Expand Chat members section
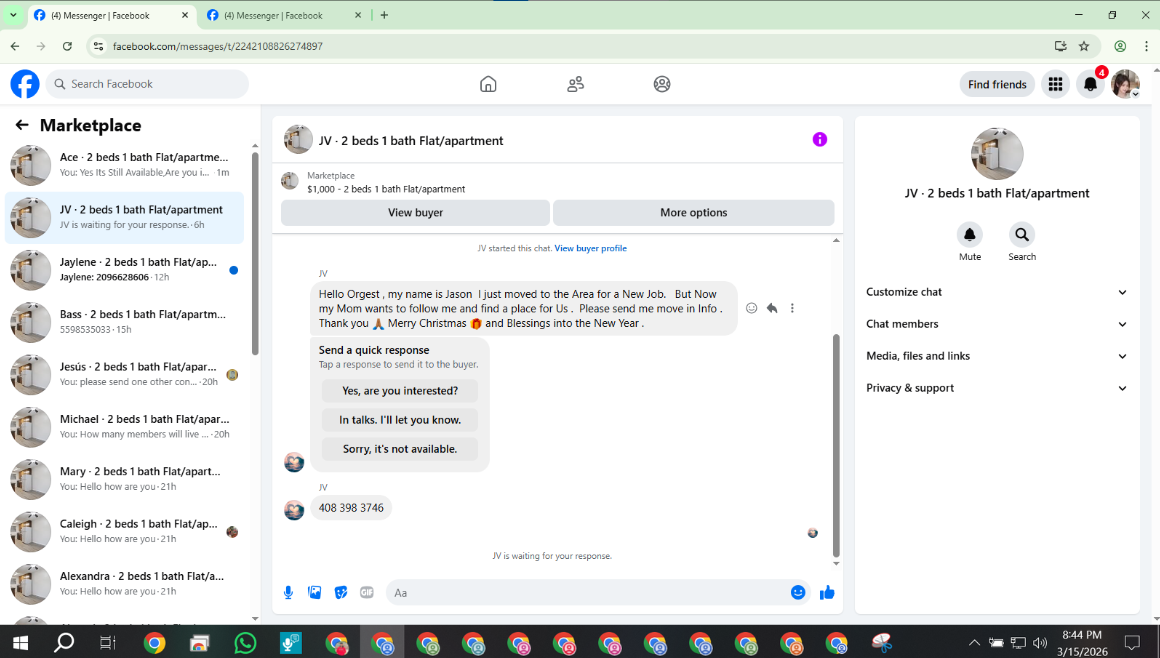 [x=997, y=323]
